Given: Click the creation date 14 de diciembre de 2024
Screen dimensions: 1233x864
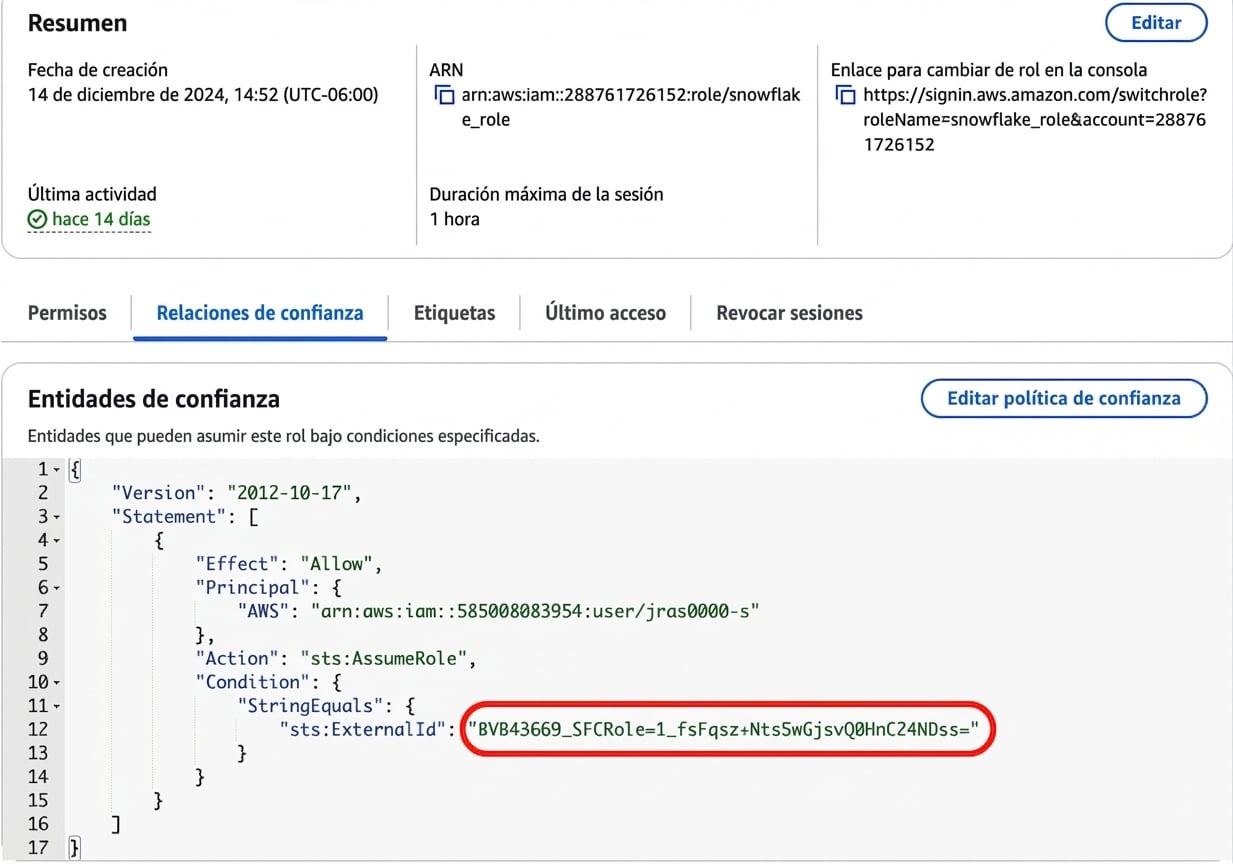Looking at the screenshot, I should pos(203,97).
